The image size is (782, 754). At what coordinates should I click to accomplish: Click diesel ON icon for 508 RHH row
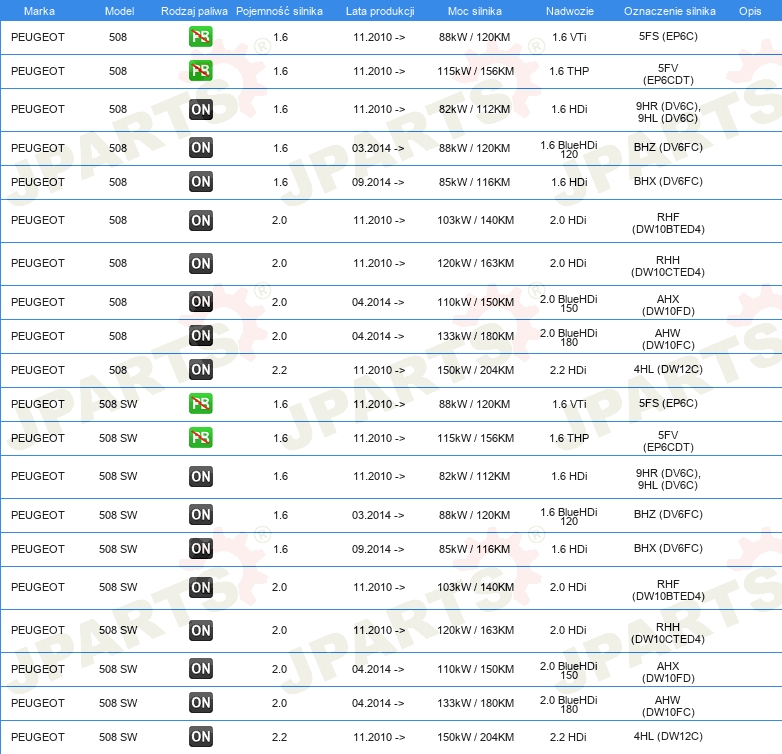point(200,263)
